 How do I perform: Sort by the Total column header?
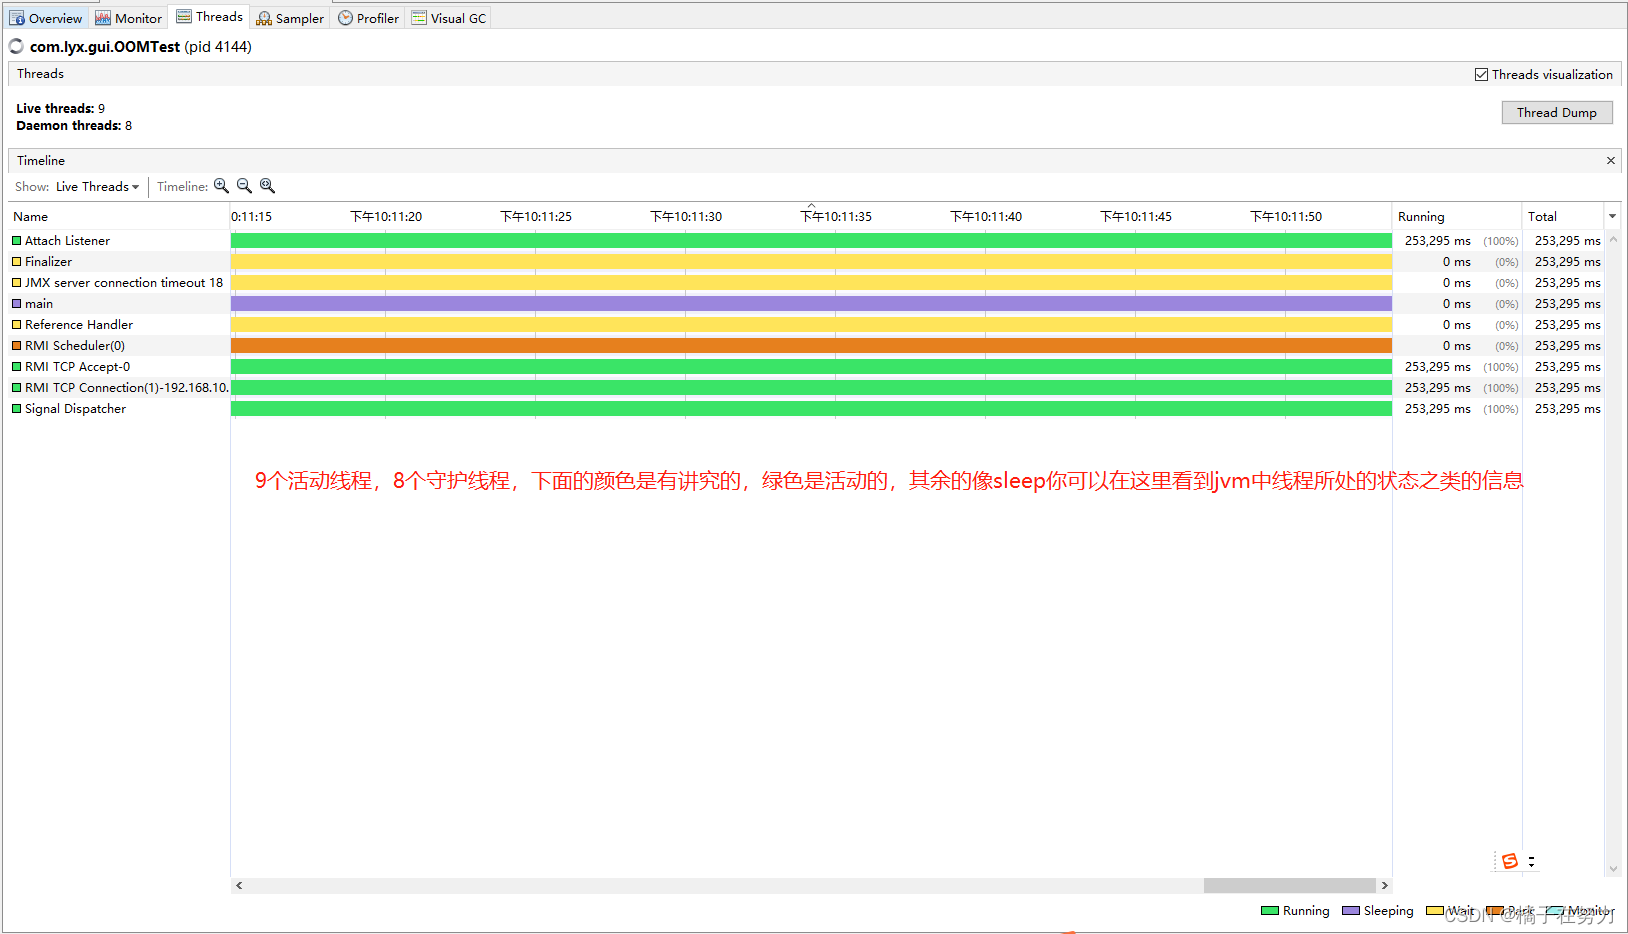coord(1562,216)
